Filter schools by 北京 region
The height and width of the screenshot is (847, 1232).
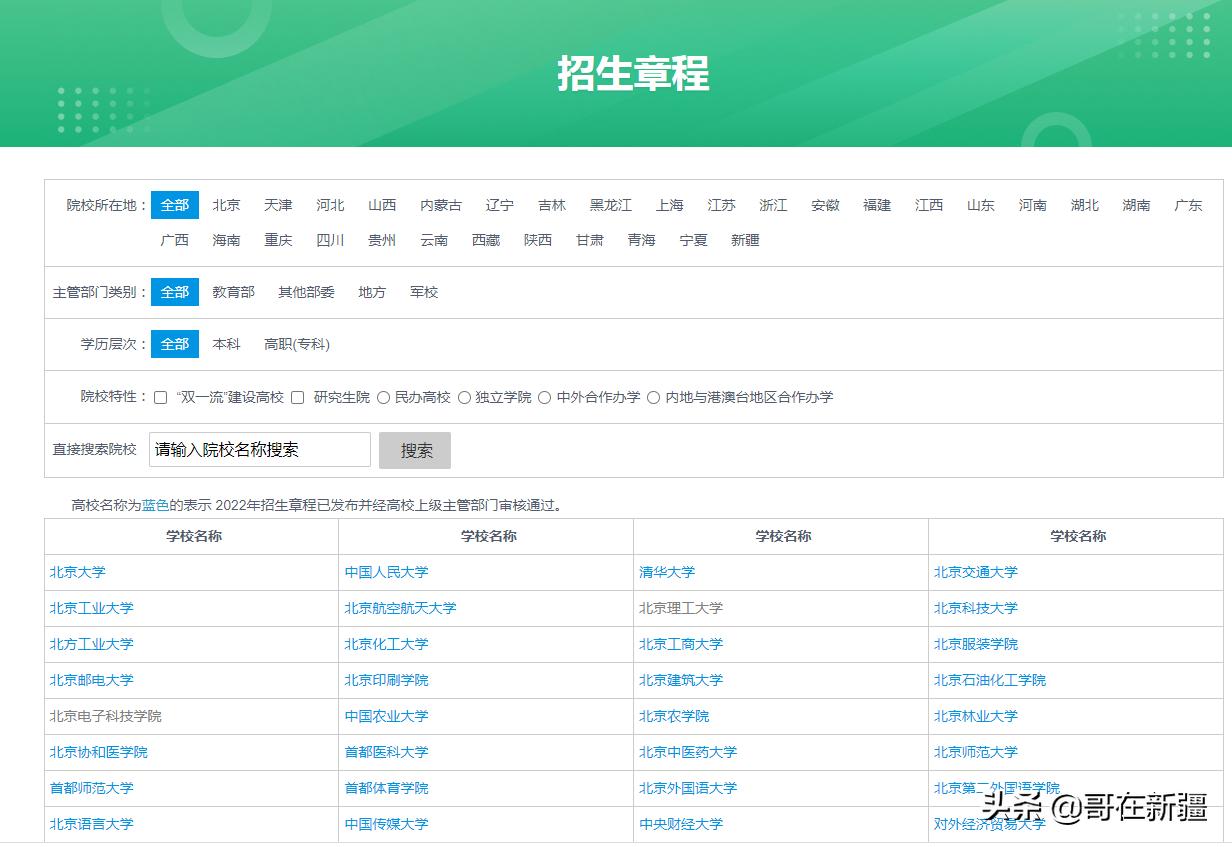tap(226, 205)
